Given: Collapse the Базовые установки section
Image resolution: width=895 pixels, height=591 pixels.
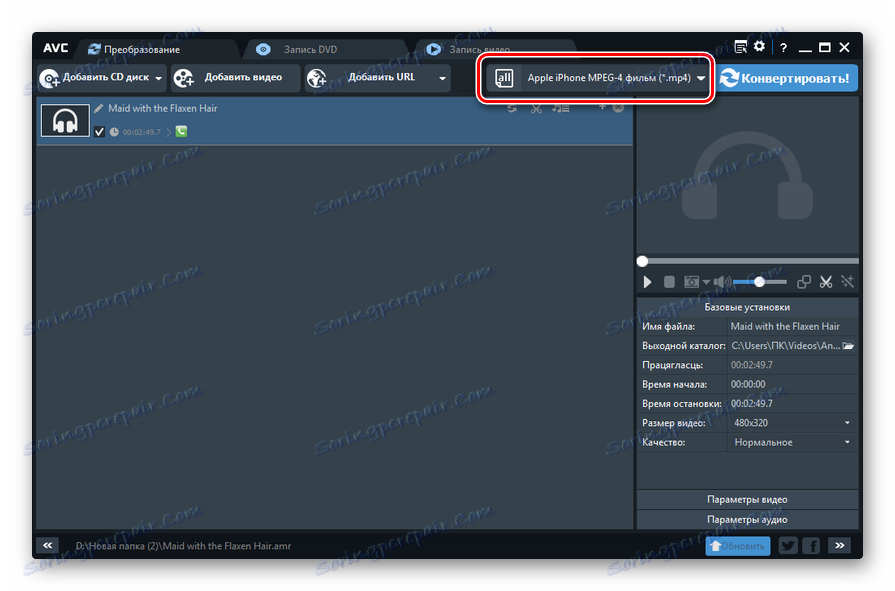Looking at the screenshot, I should (747, 307).
